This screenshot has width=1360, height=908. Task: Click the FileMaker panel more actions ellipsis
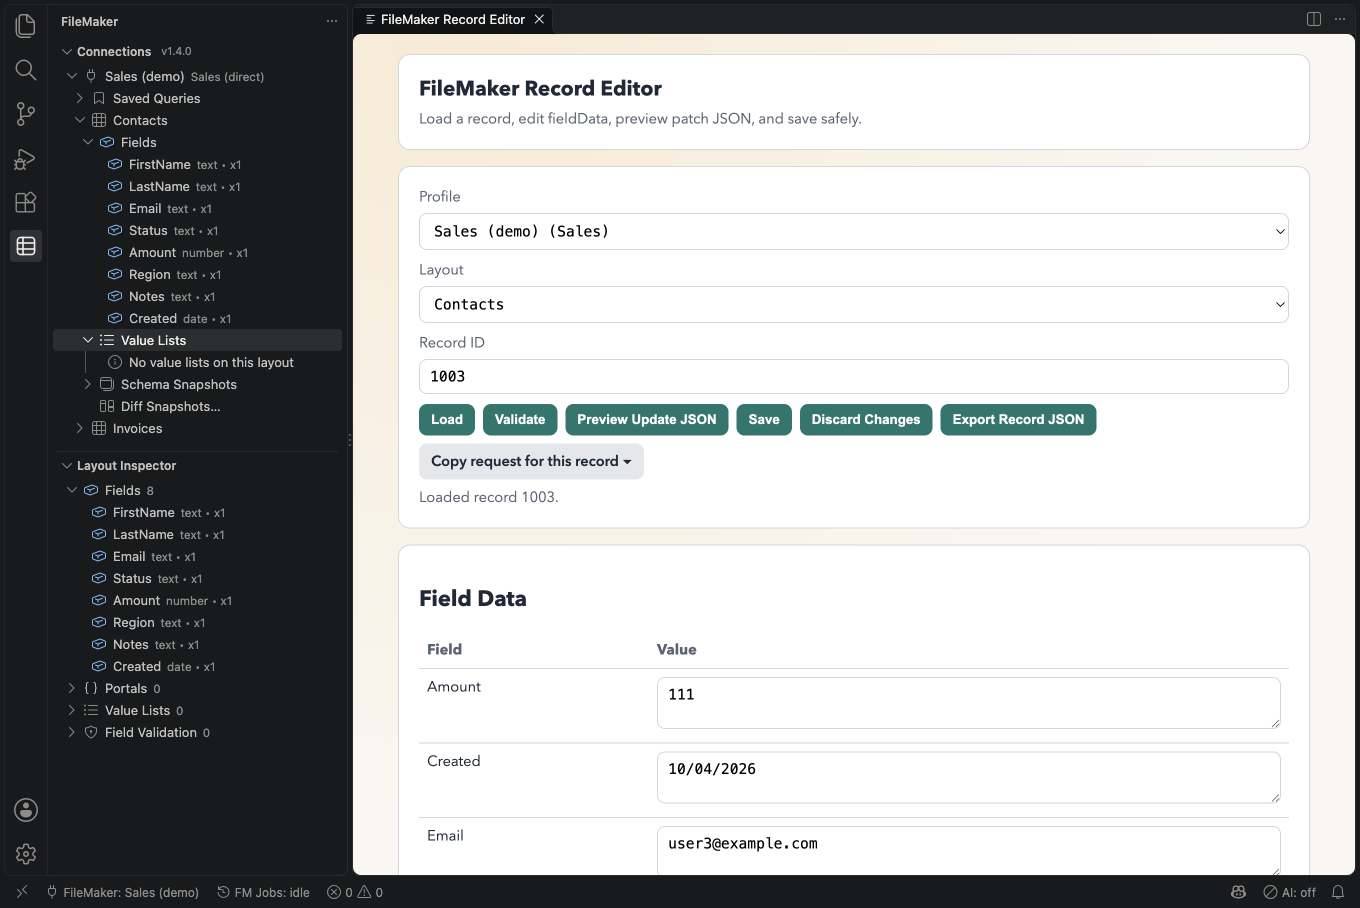tap(332, 21)
